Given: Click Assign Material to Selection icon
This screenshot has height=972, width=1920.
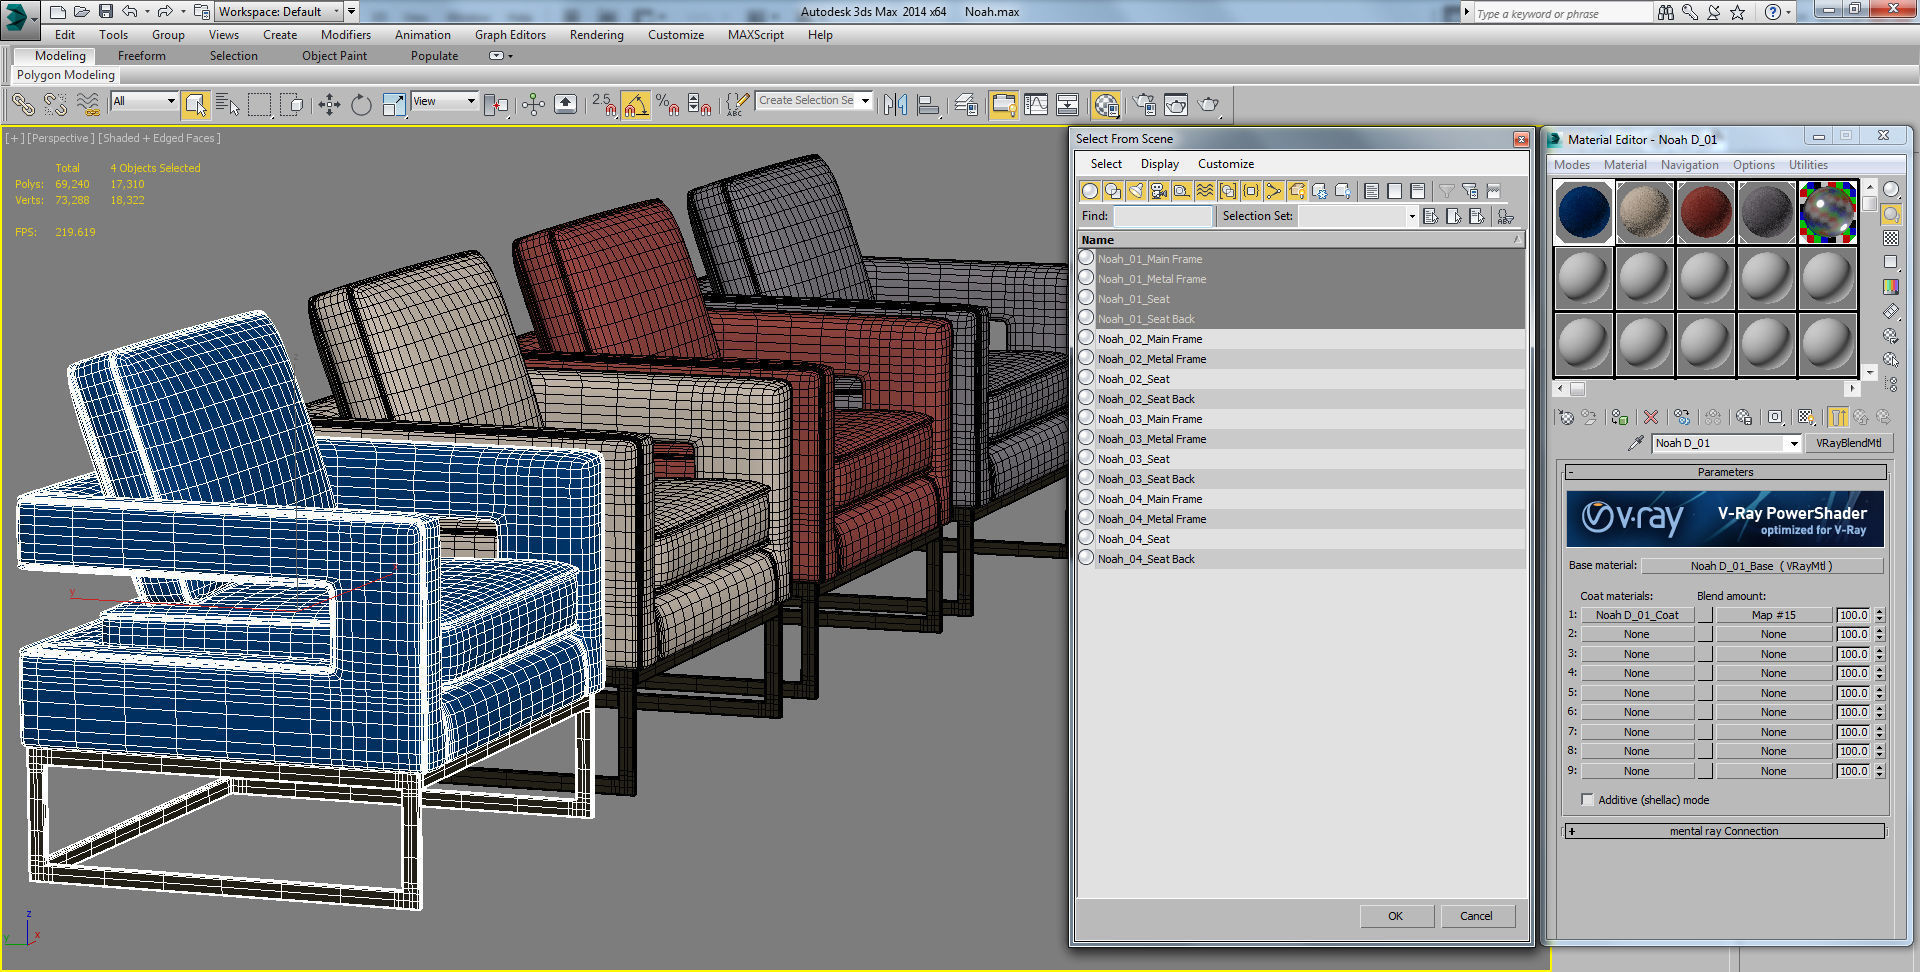Looking at the screenshot, I should 1620,417.
